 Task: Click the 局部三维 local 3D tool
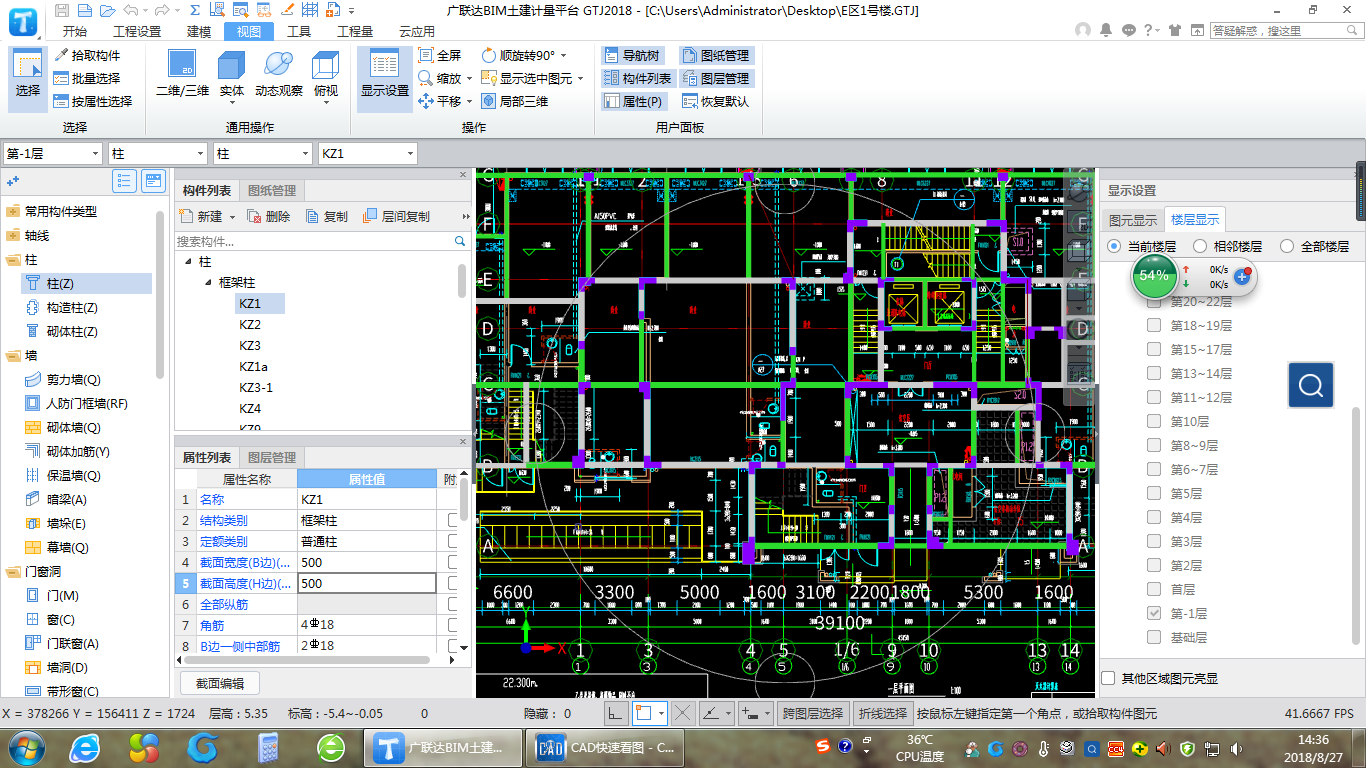(x=515, y=101)
